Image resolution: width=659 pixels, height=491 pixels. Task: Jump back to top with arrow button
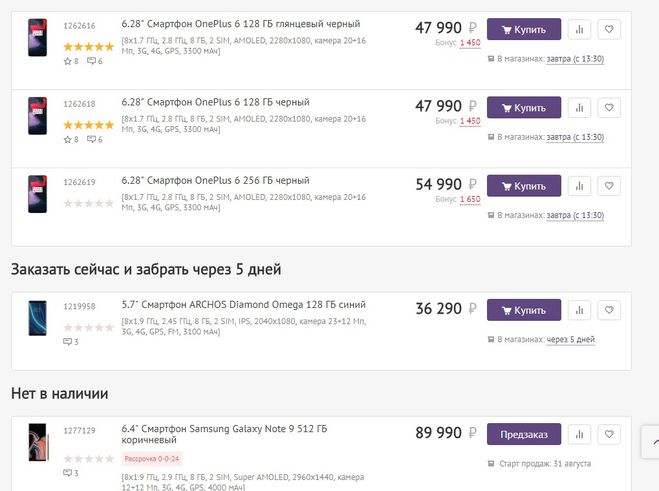pyautogui.click(x=651, y=442)
